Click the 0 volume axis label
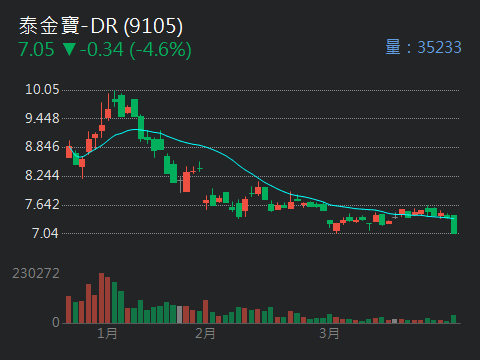The height and width of the screenshot is (360, 480). coord(56,322)
